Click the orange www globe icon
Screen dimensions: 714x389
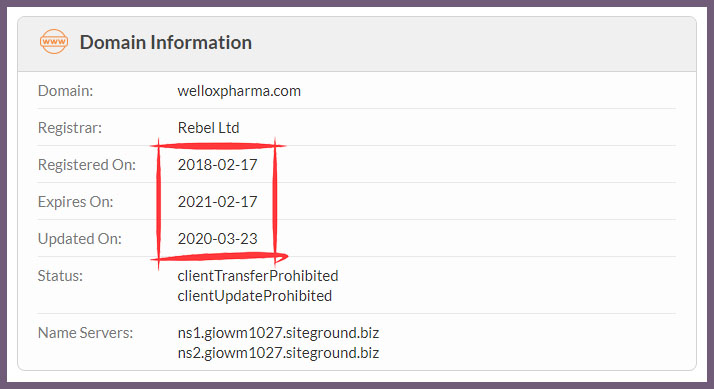click(54, 41)
